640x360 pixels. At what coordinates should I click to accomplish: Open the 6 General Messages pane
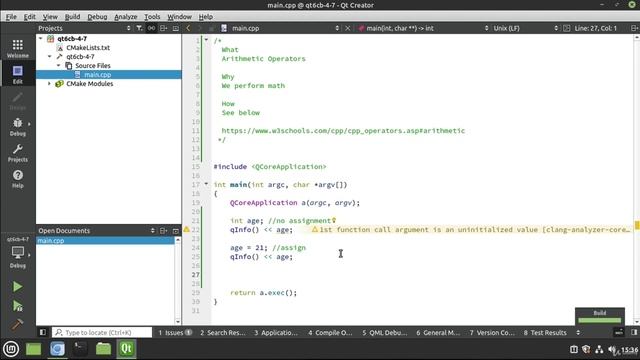pos(438,332)
